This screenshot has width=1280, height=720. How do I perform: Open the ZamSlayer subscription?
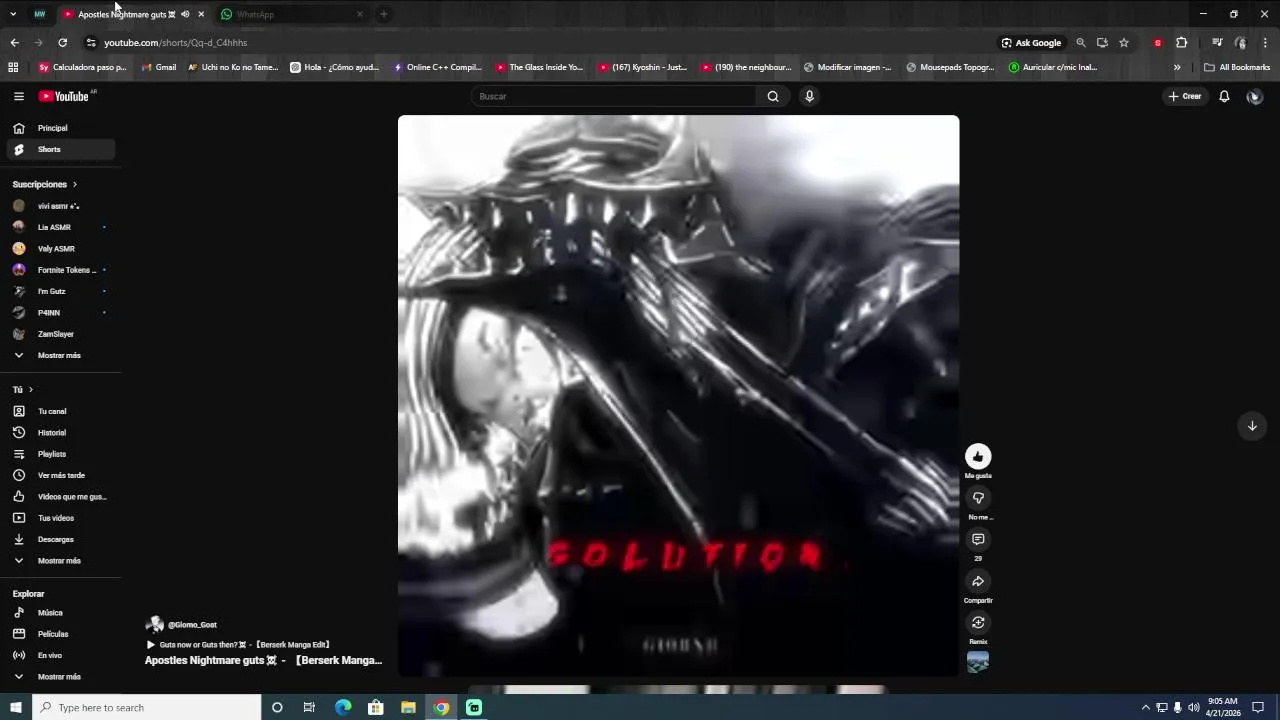point(61,334)
